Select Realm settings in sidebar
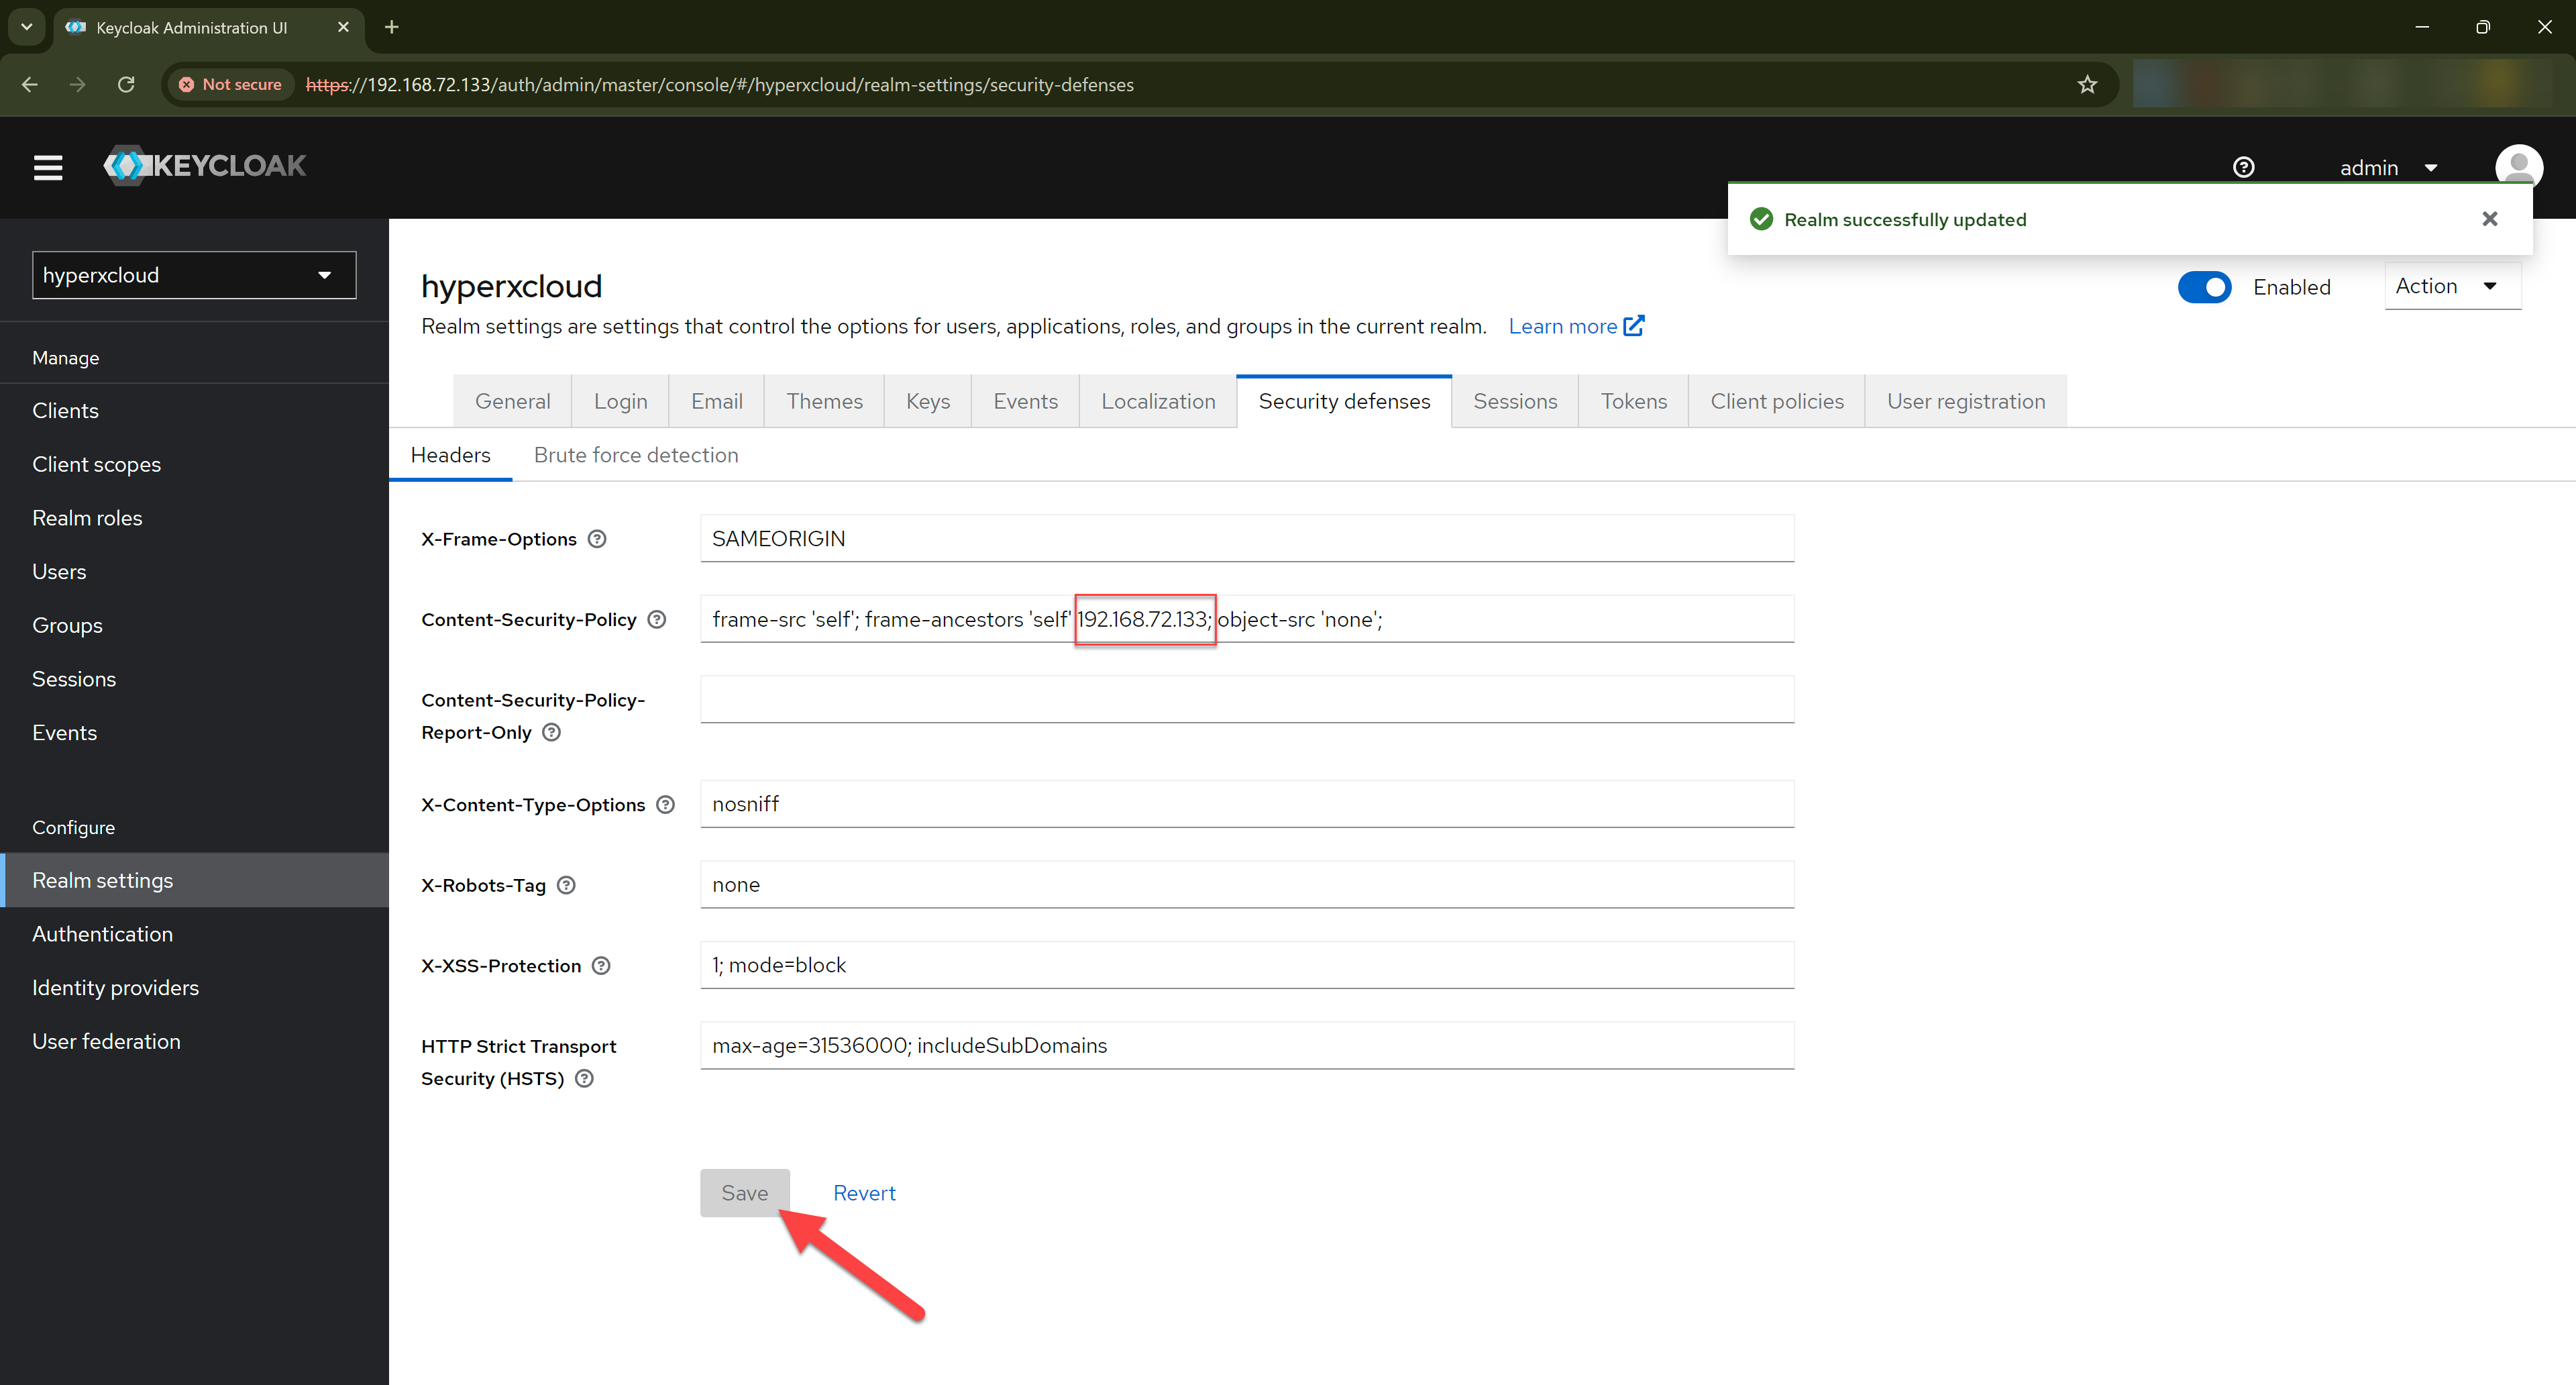 pos(194,880)
